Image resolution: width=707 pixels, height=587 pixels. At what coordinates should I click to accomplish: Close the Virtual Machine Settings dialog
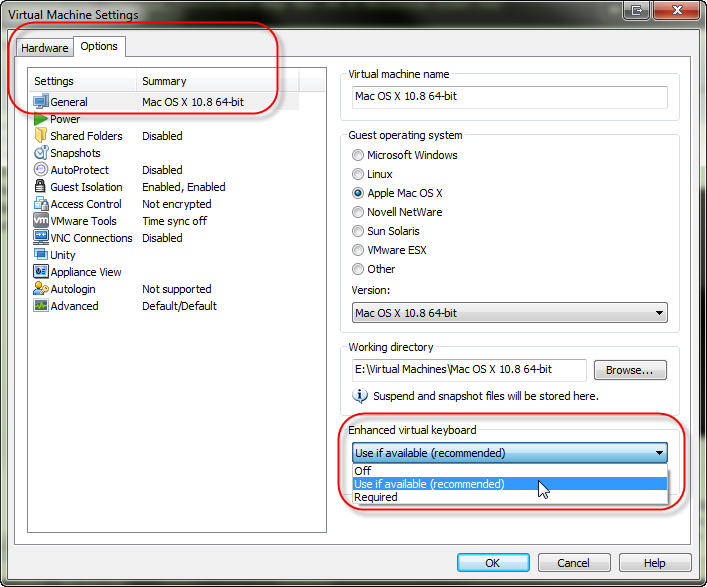[677, 10]
